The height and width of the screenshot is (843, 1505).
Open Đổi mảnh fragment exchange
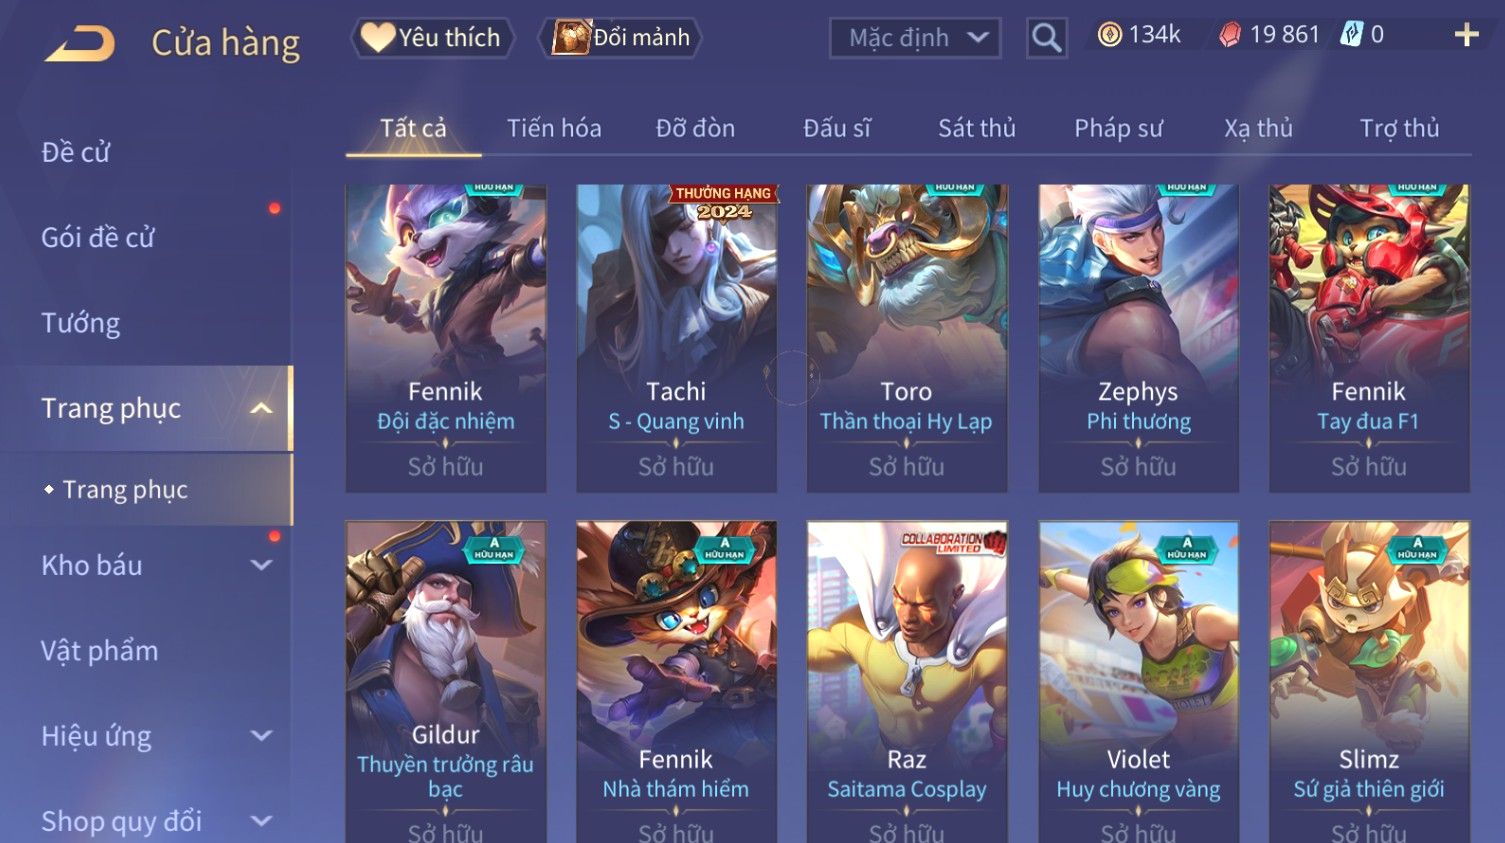[620, 38]
